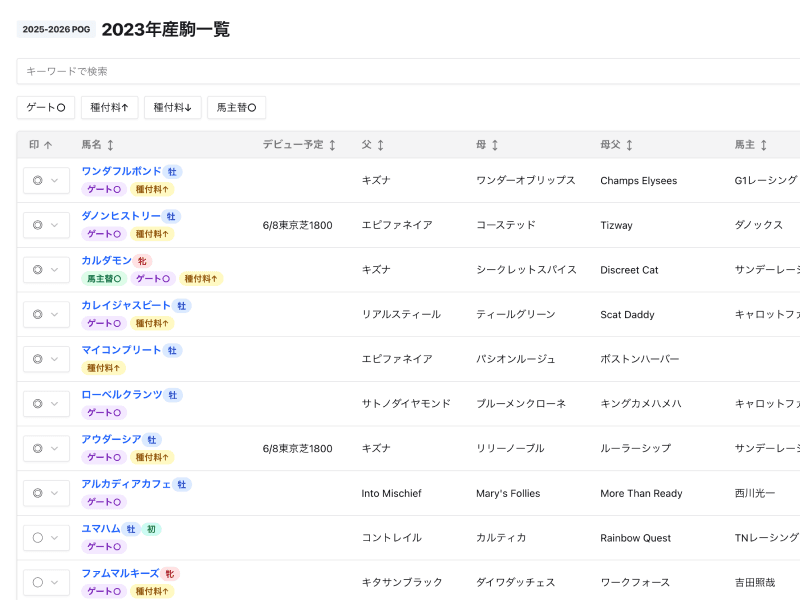800x600 pixels.
Task: Toggle the ゲート○ filter
Action: pyautogui.click(x=45, y=107)
